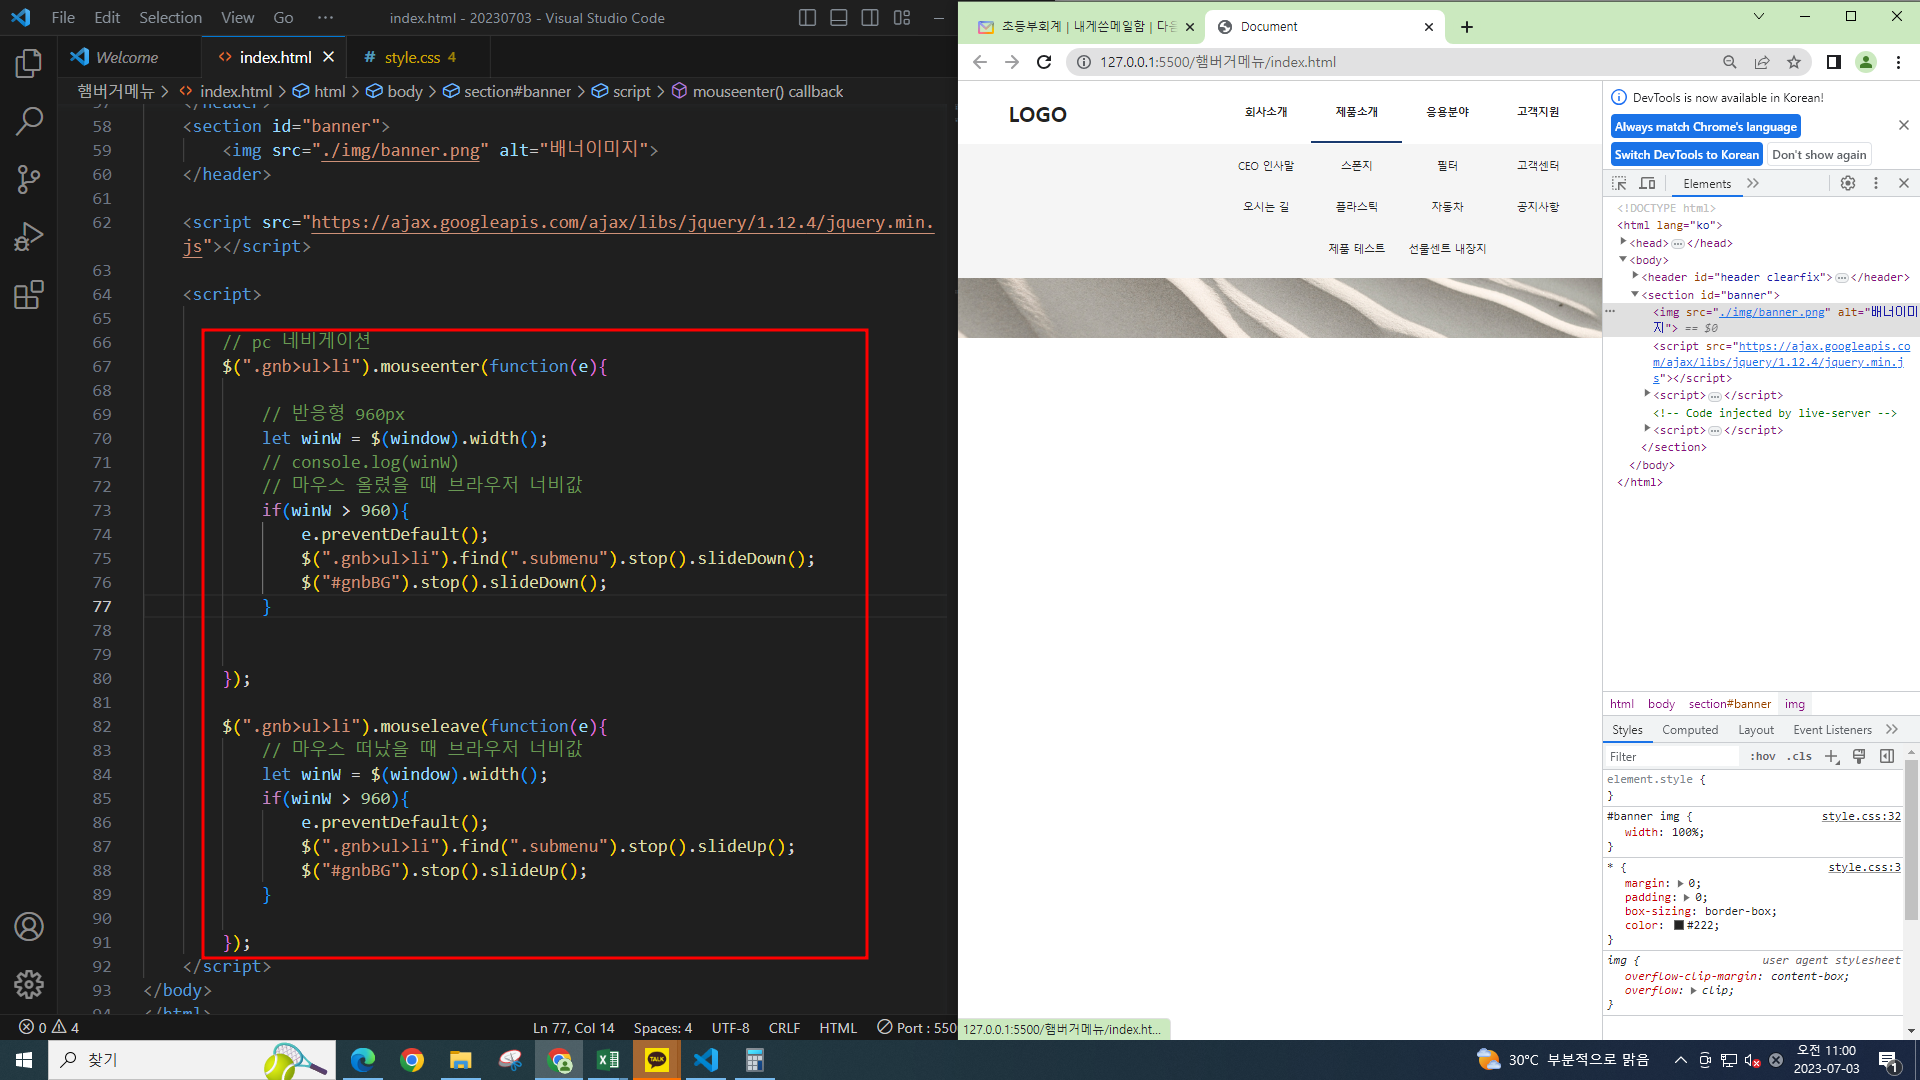Toggle the device toolbar in DevTools
The image size is (1920, 1080).
point(1647,184)
